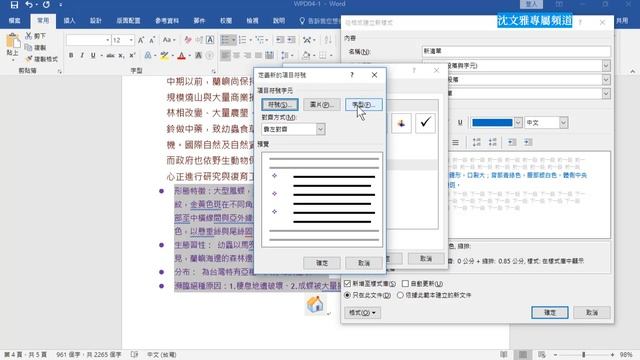Image resolution: width=640 pixels, height=360 pixels.
Task: Click the 符號 (Symbol) button
Action: click(280, 104)
